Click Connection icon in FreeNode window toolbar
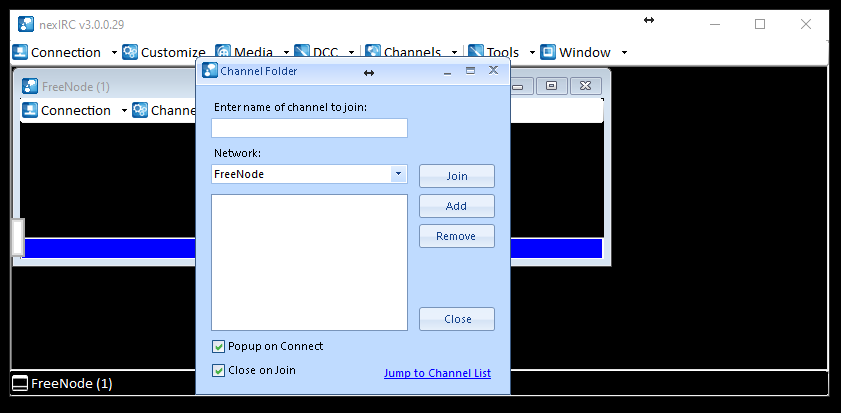 [30, 110]
